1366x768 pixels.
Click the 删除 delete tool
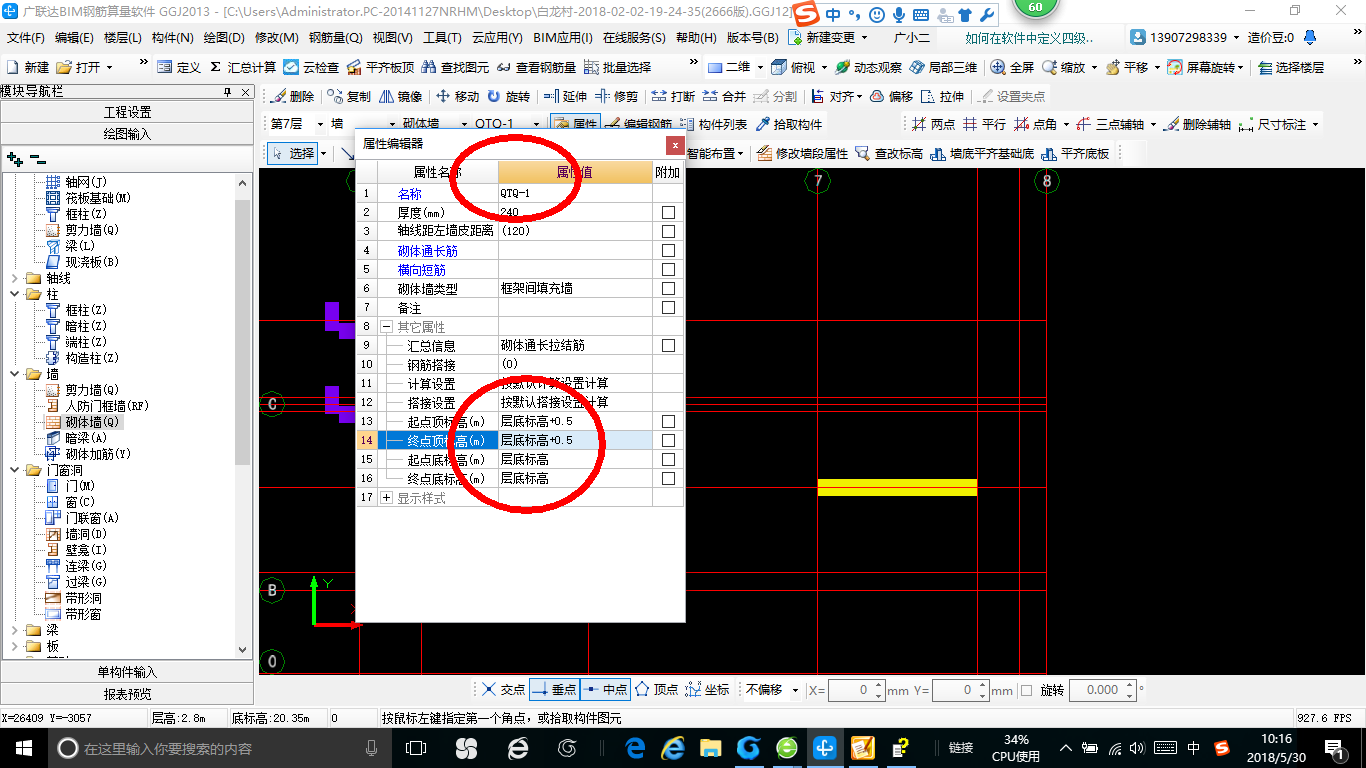click(292, 96)
